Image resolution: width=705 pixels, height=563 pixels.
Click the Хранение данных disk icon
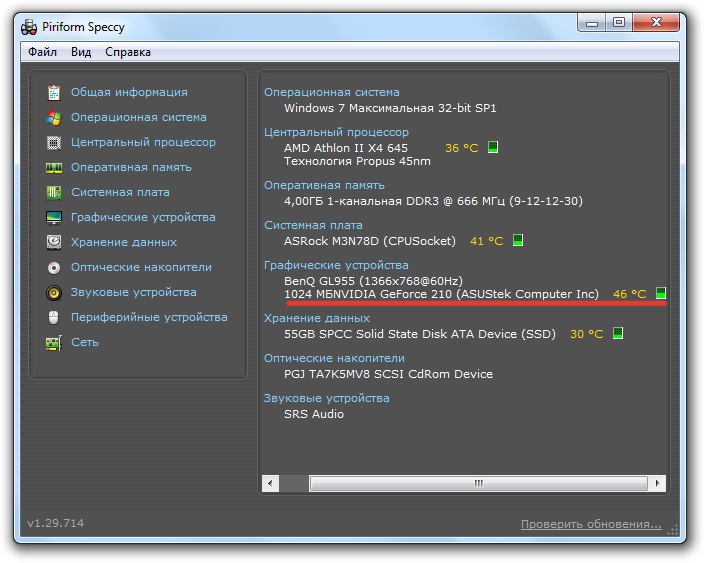(54, 243)
